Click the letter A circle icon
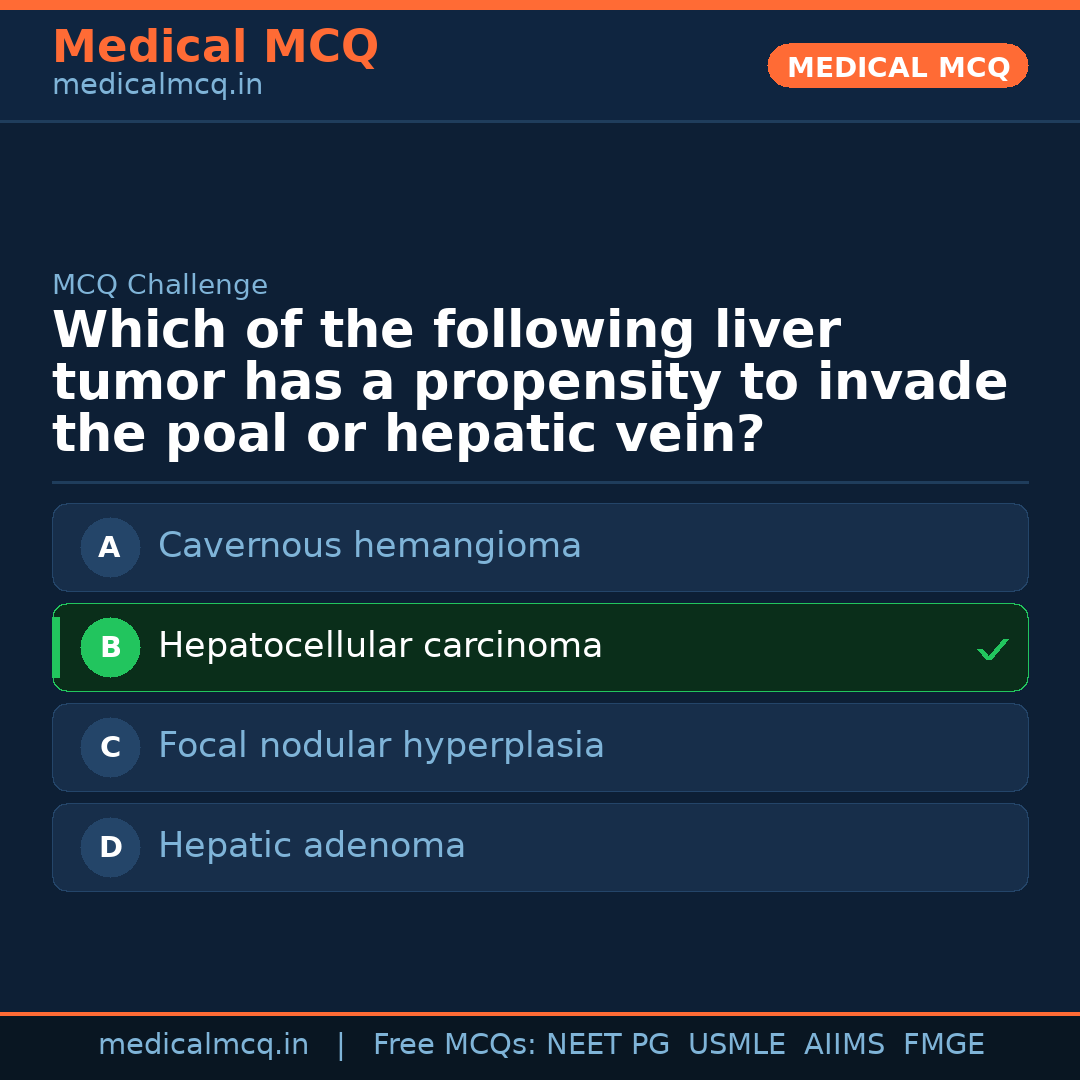The height and width of the screenshot is (1080, 1080). [110, 547]
